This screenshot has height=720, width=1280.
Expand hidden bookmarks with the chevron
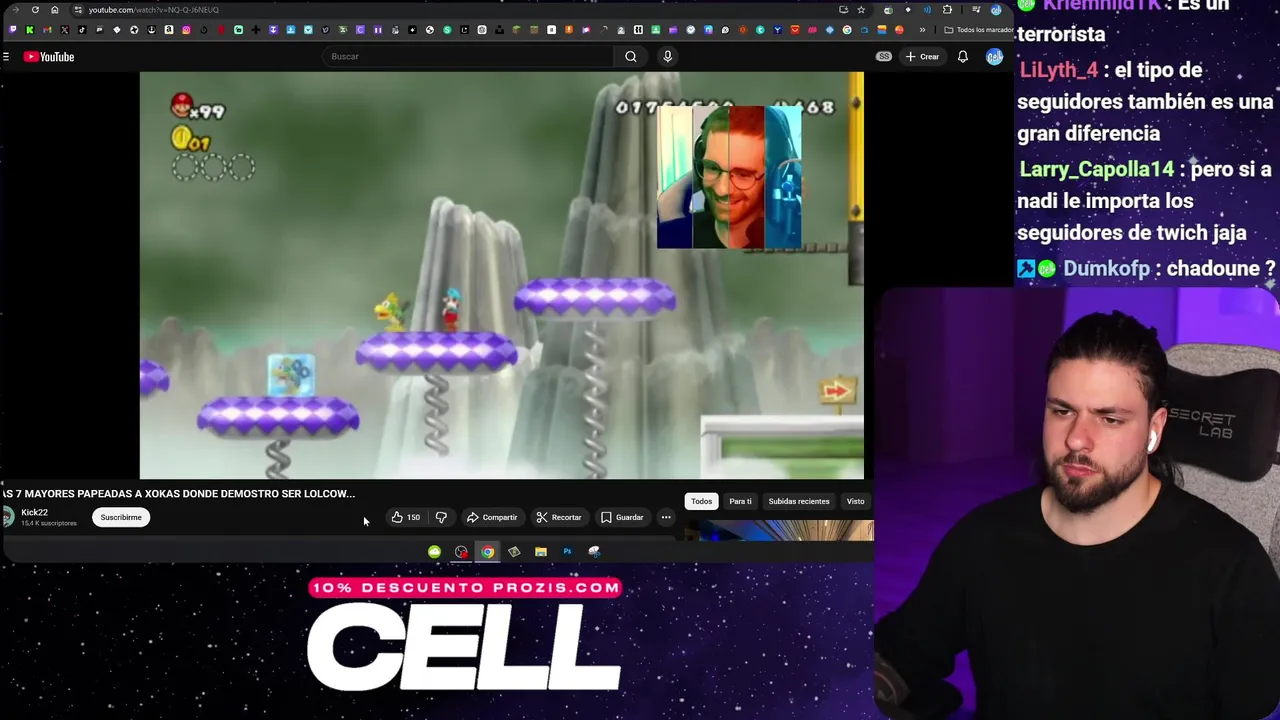tap(922, 30)
